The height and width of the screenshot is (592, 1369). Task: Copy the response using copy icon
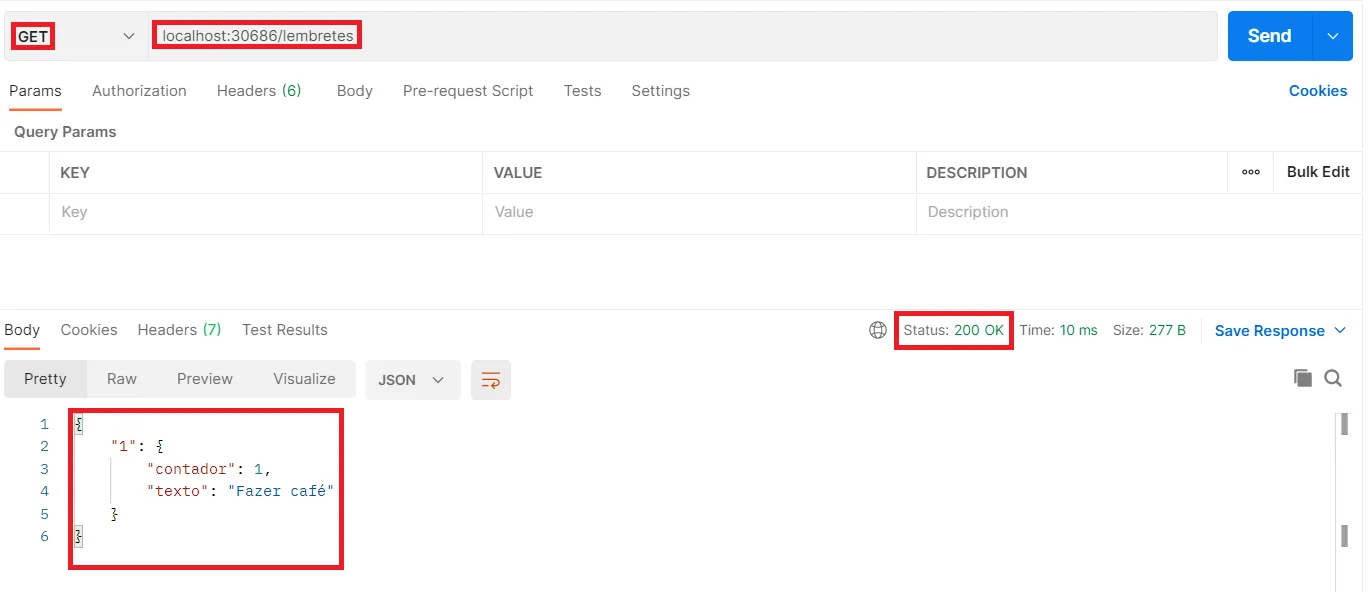[x=1302, y=378]
